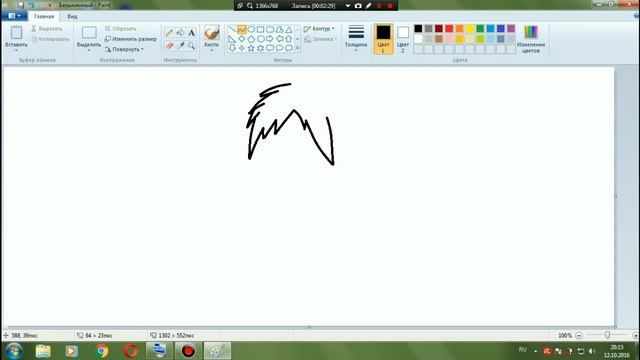Select the Fill with color bucket tool

click(x=180, y=33)
